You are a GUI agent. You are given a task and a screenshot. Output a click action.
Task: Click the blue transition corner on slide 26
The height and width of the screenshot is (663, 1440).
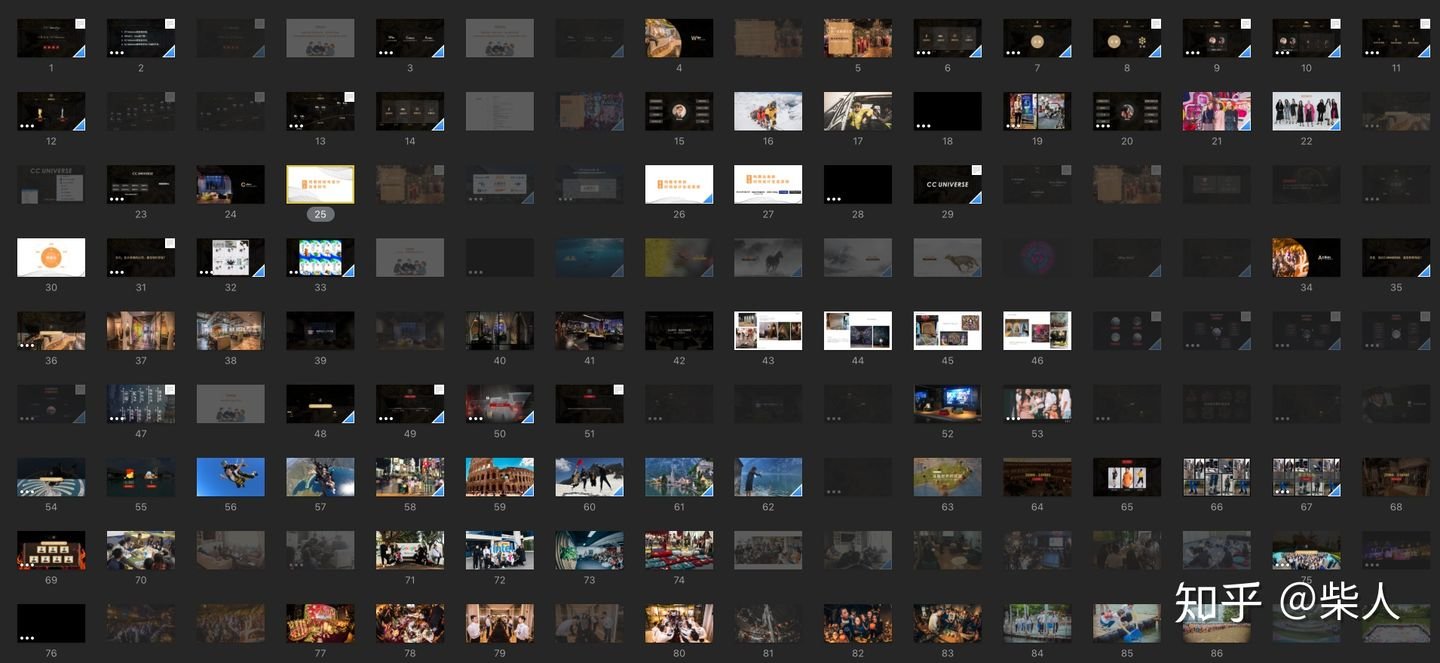pos(707,198)
